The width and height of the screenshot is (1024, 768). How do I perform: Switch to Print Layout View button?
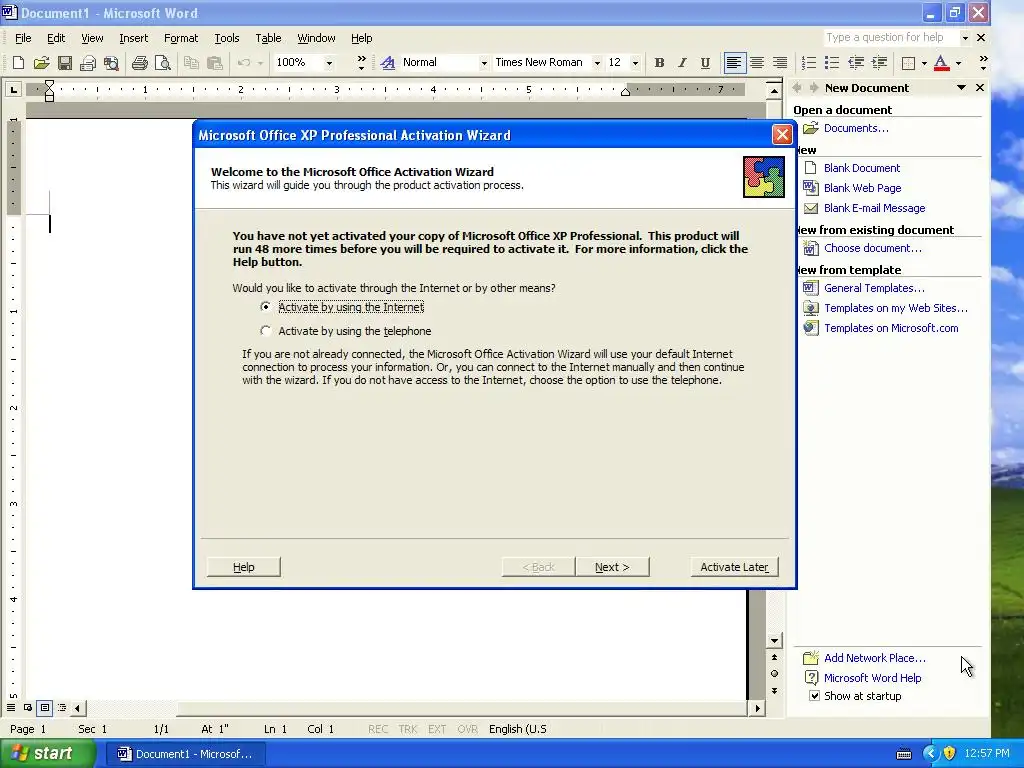[44, 707]
